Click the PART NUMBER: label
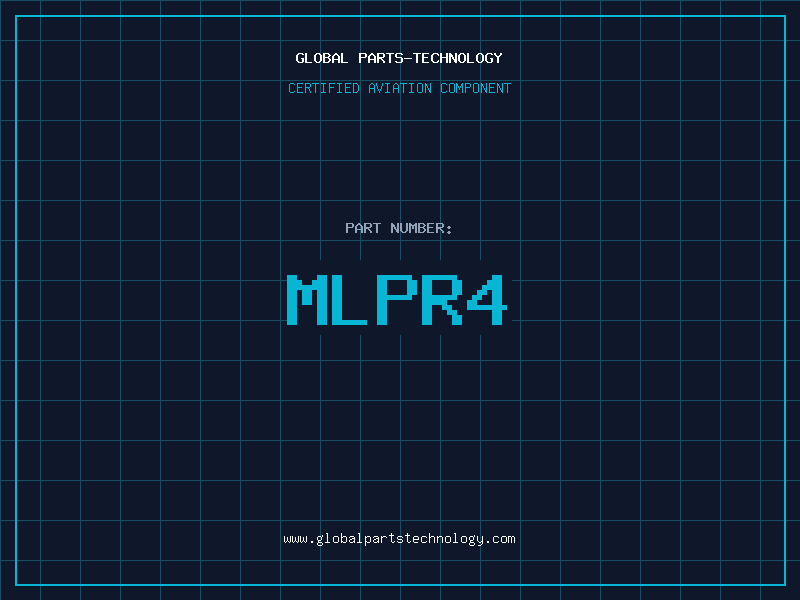800x600 pixels. point(399,228)
